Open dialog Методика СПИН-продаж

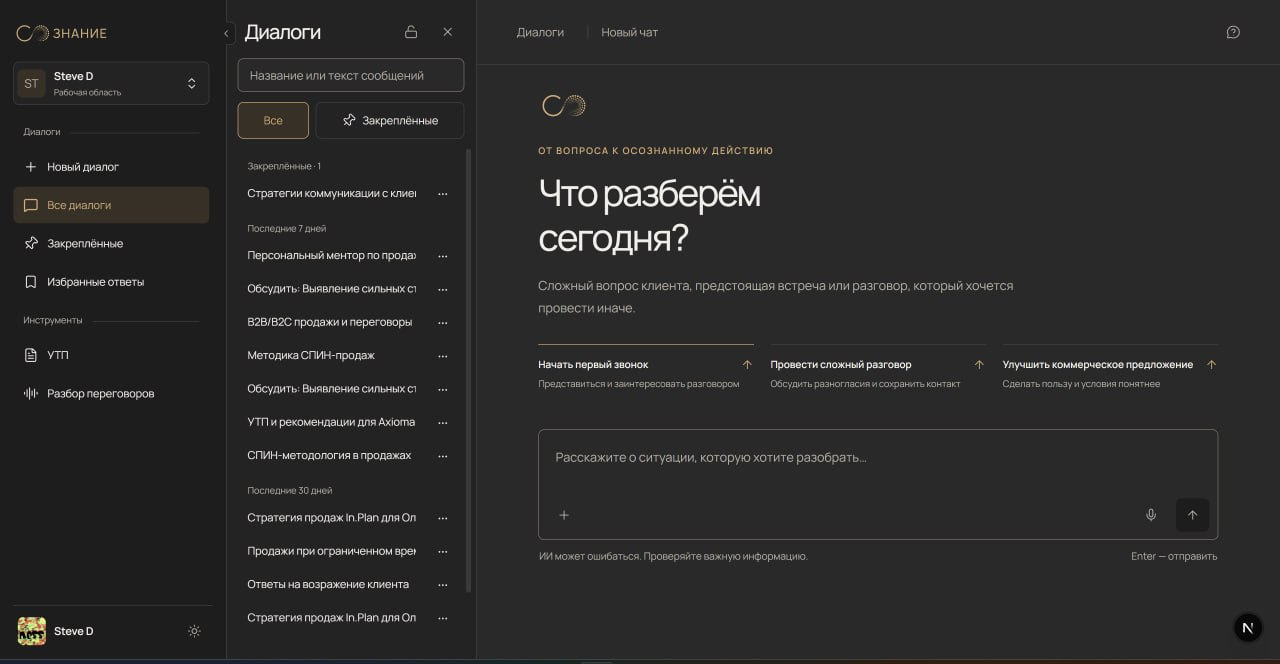pyautogui.click(x=311, y=355)
